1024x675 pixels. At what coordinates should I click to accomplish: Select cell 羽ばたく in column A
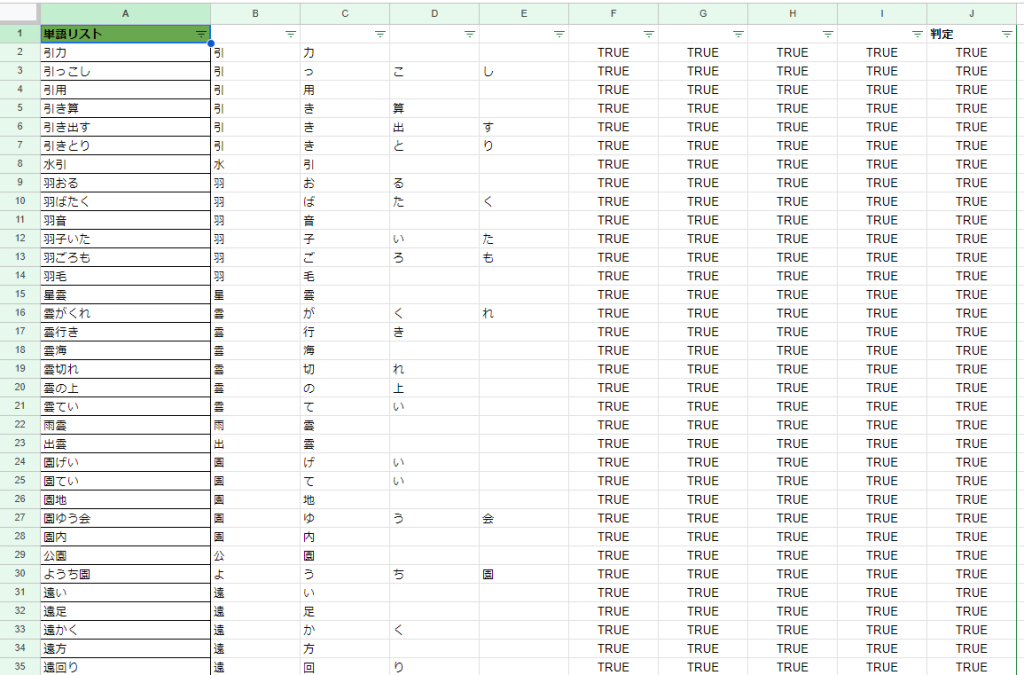click(125, 202)
